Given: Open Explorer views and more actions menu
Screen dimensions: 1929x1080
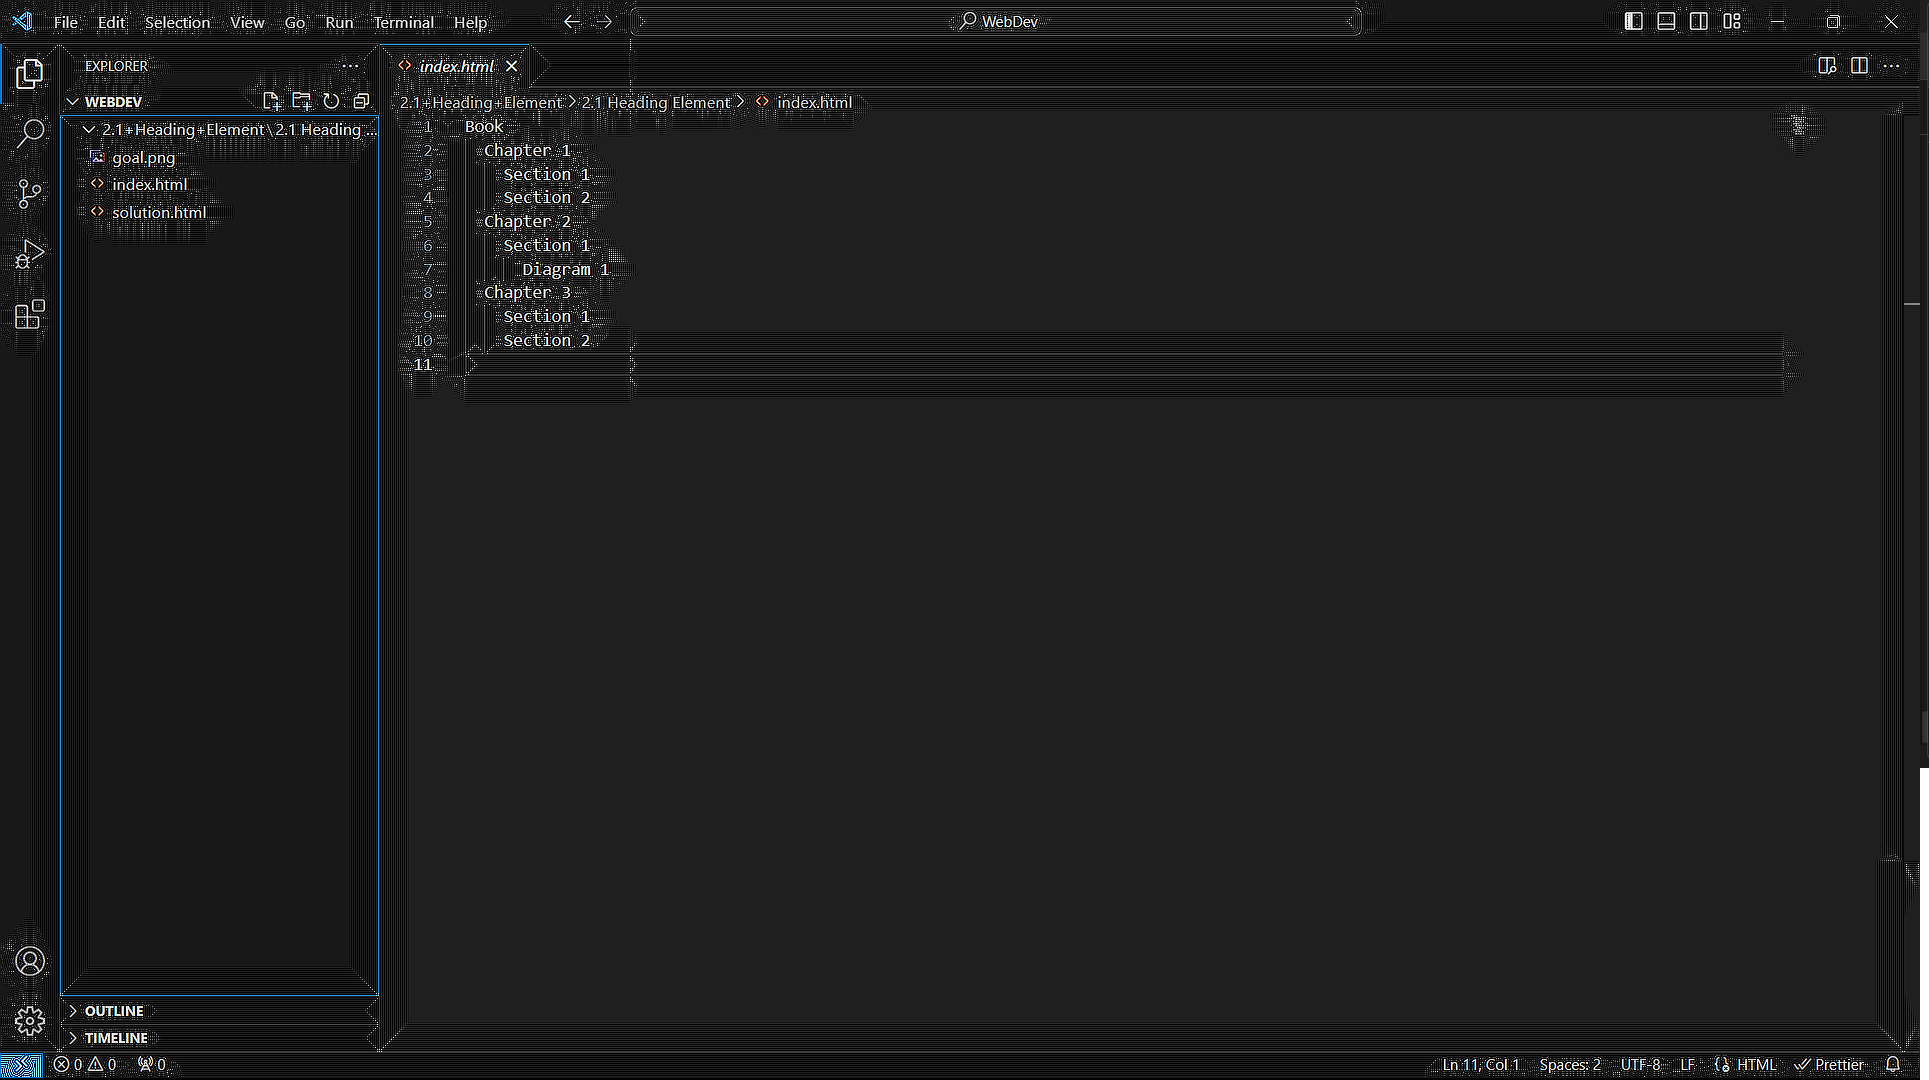Looking at the screenshot, I should point(350,66).
